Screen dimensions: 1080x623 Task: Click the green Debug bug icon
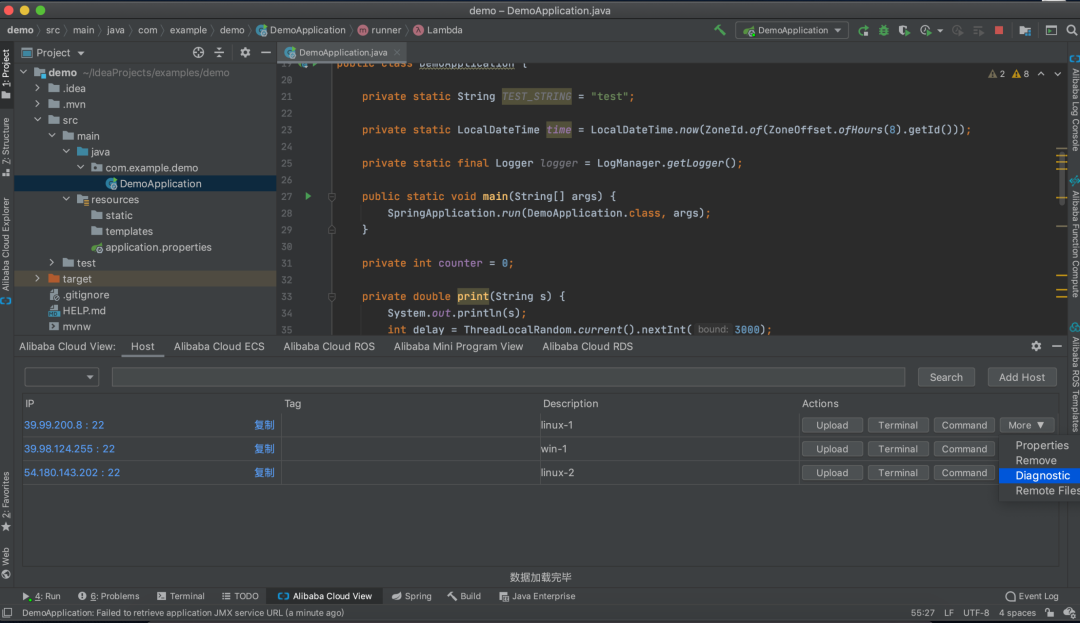(x=884, y=31)
